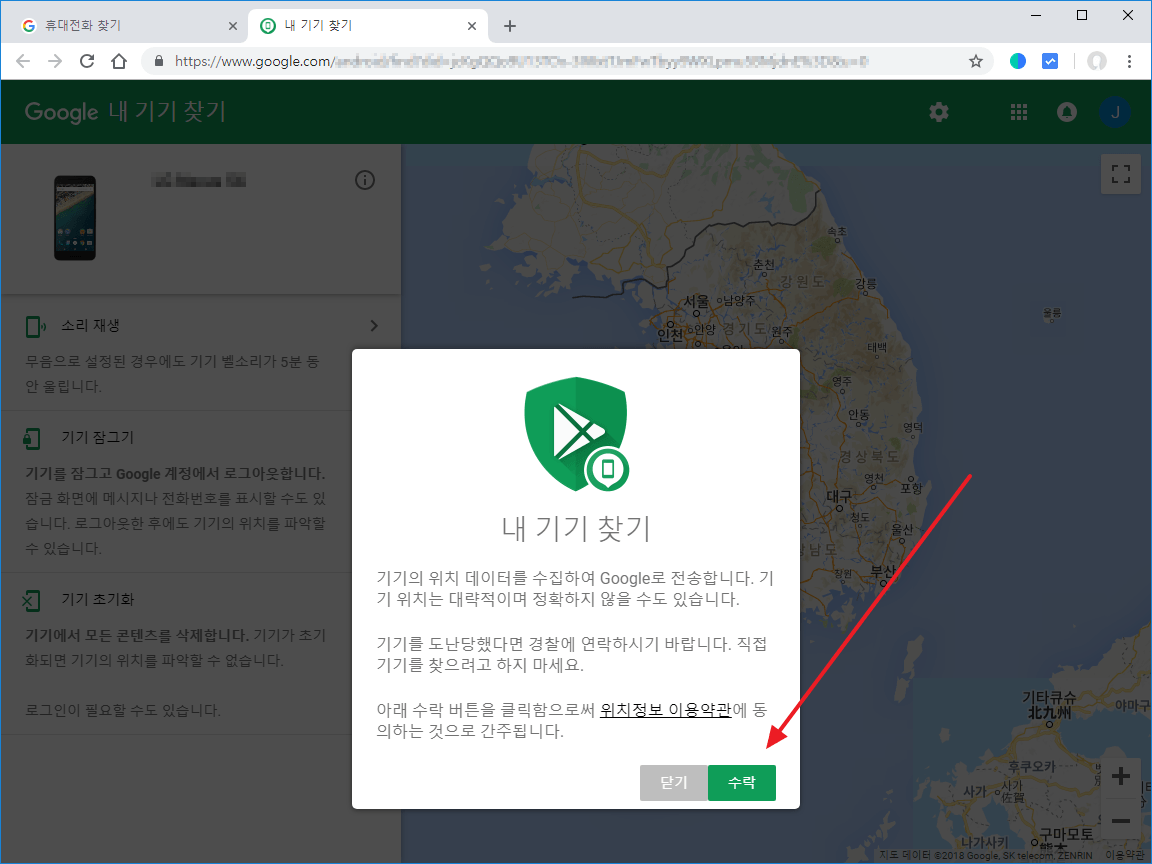The image size is (1152, 864).
Task: View site security lock info
Action: (x=159, y=61)
